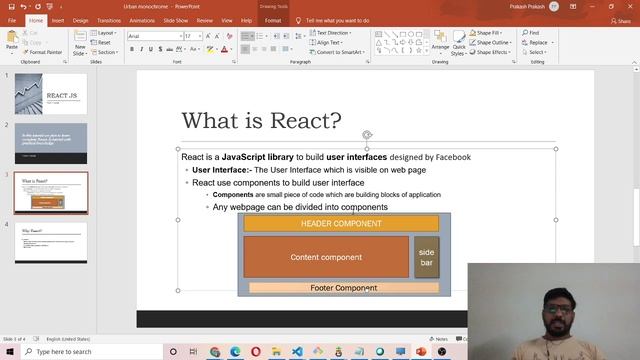Click Find in the Editing group
This screenshot has width=640, height=360.
(531, 33)
